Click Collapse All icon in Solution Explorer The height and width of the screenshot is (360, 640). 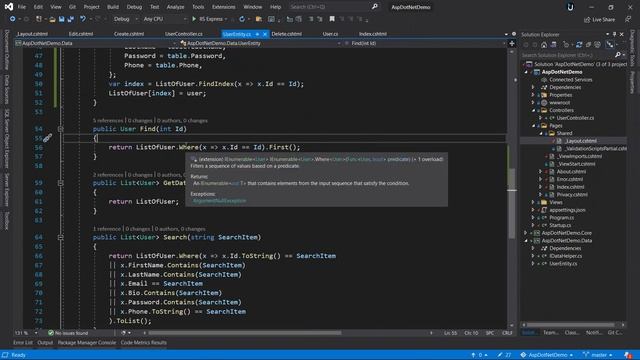click(588, 45)
